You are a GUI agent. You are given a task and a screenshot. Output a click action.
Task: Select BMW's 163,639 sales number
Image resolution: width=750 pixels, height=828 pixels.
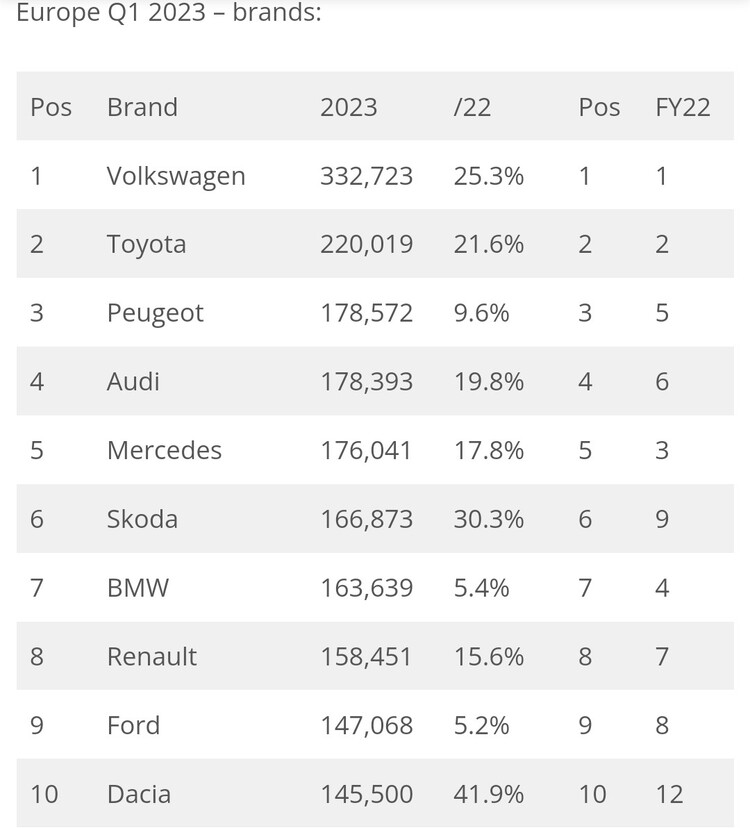point(367,588)
